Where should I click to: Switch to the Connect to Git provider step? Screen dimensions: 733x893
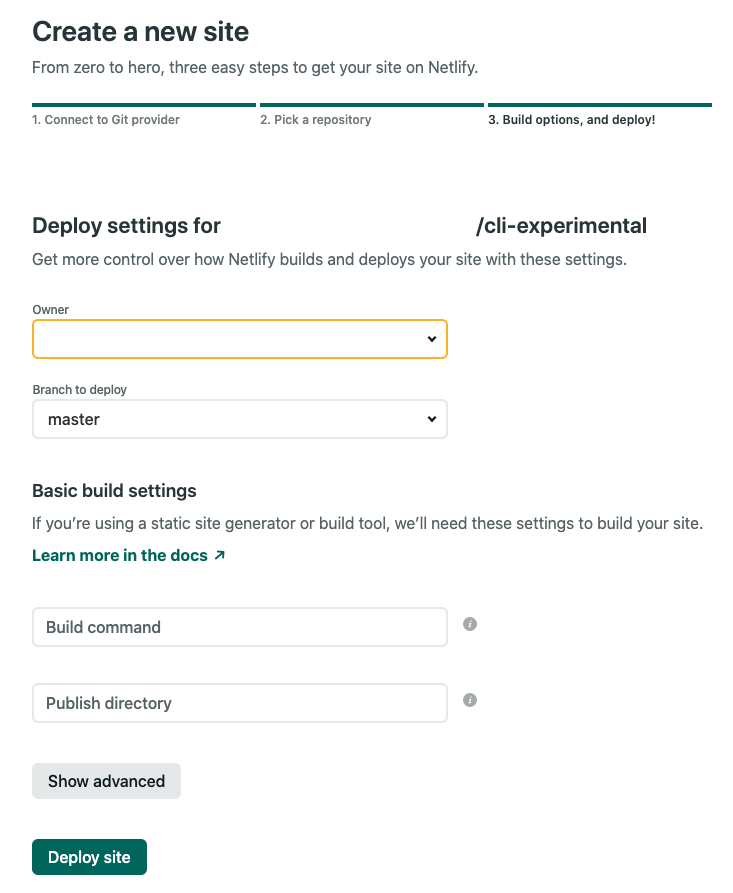(x=105, y=119)
